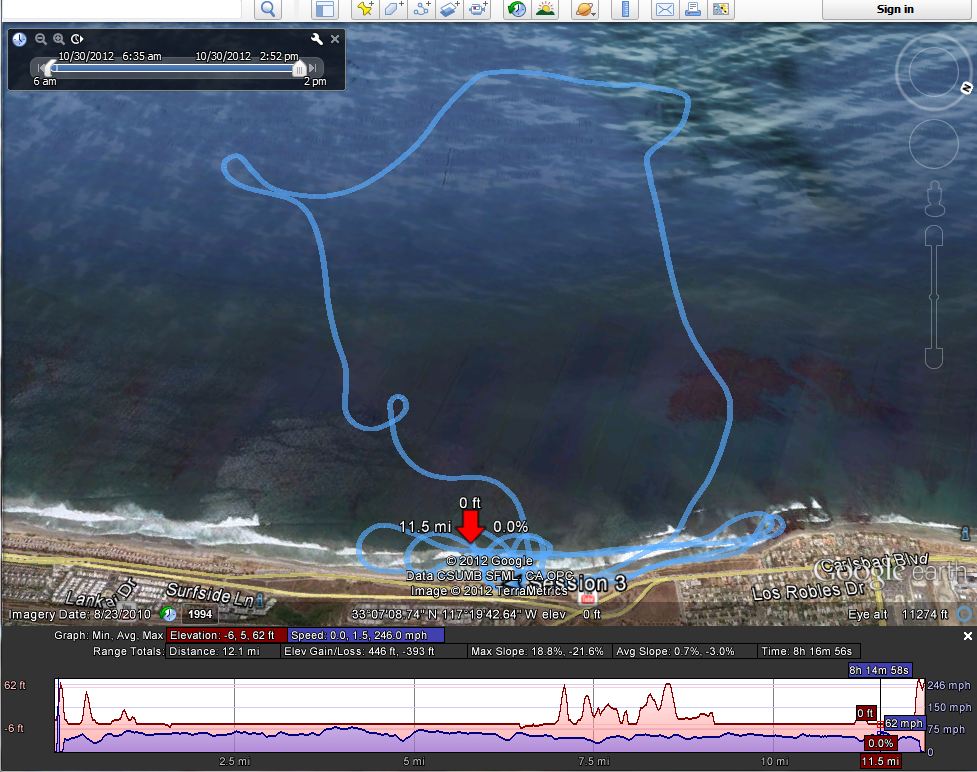Click the 62 mph speed cursor tag

[903, 723]
